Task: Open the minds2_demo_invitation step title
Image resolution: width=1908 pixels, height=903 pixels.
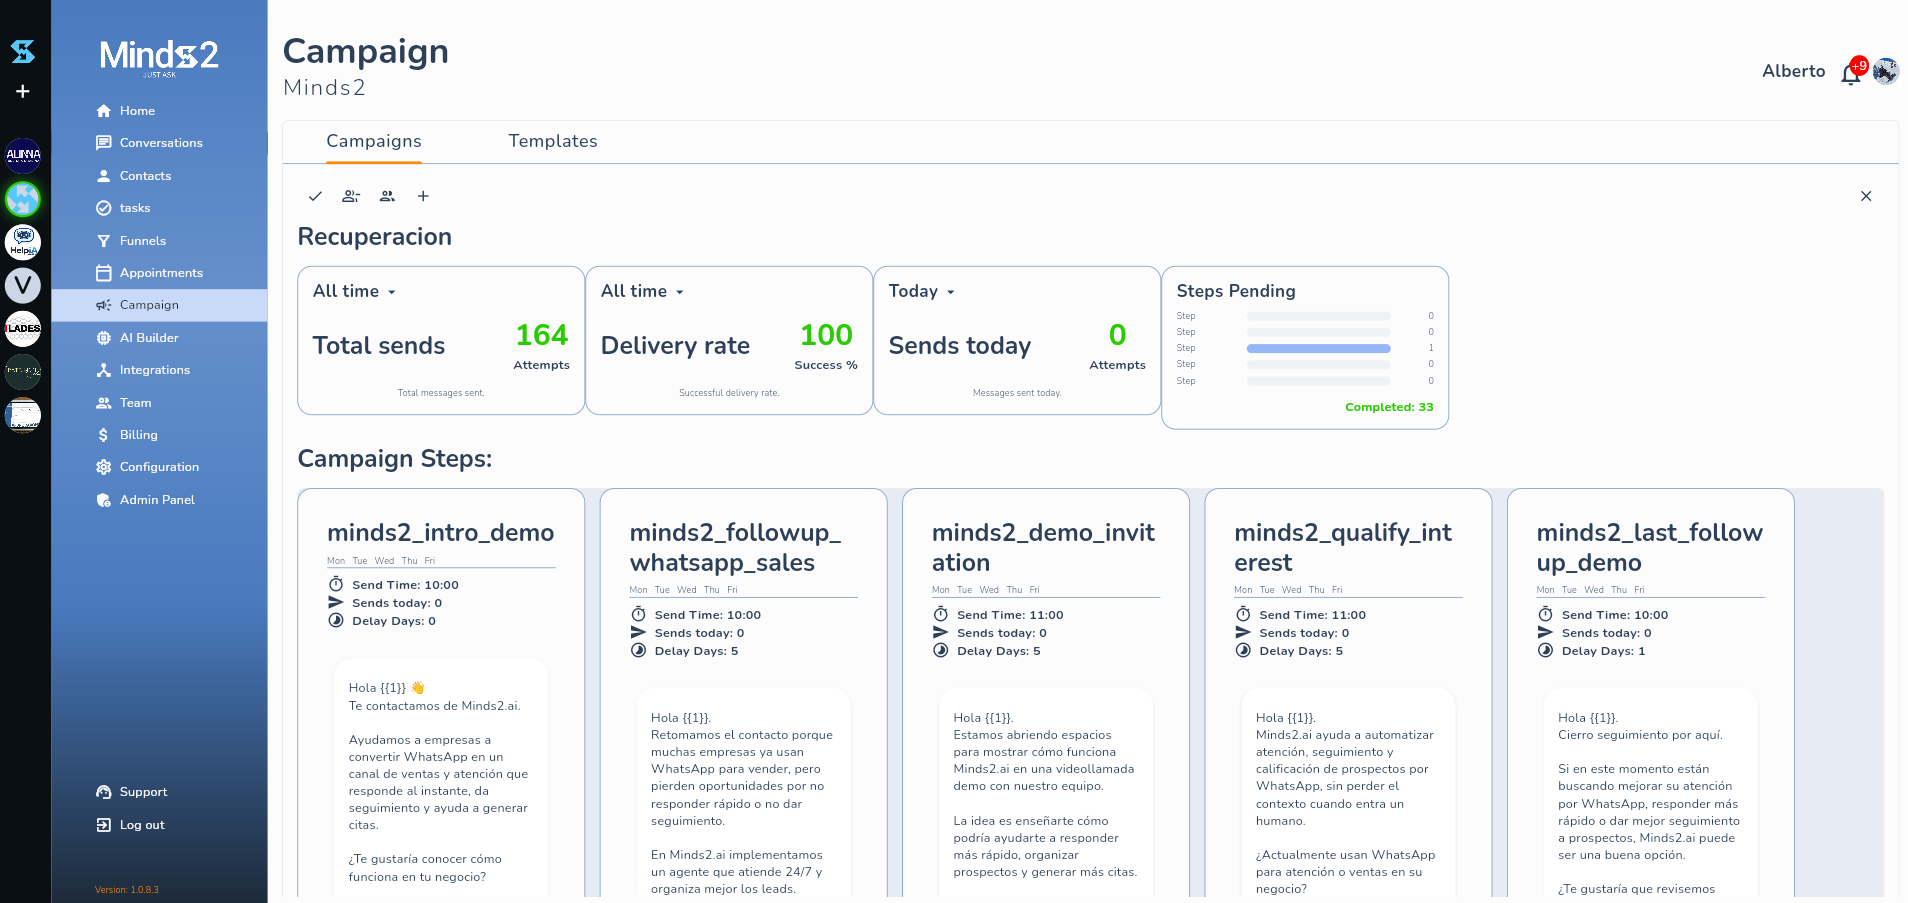Action: (1043, 548)
